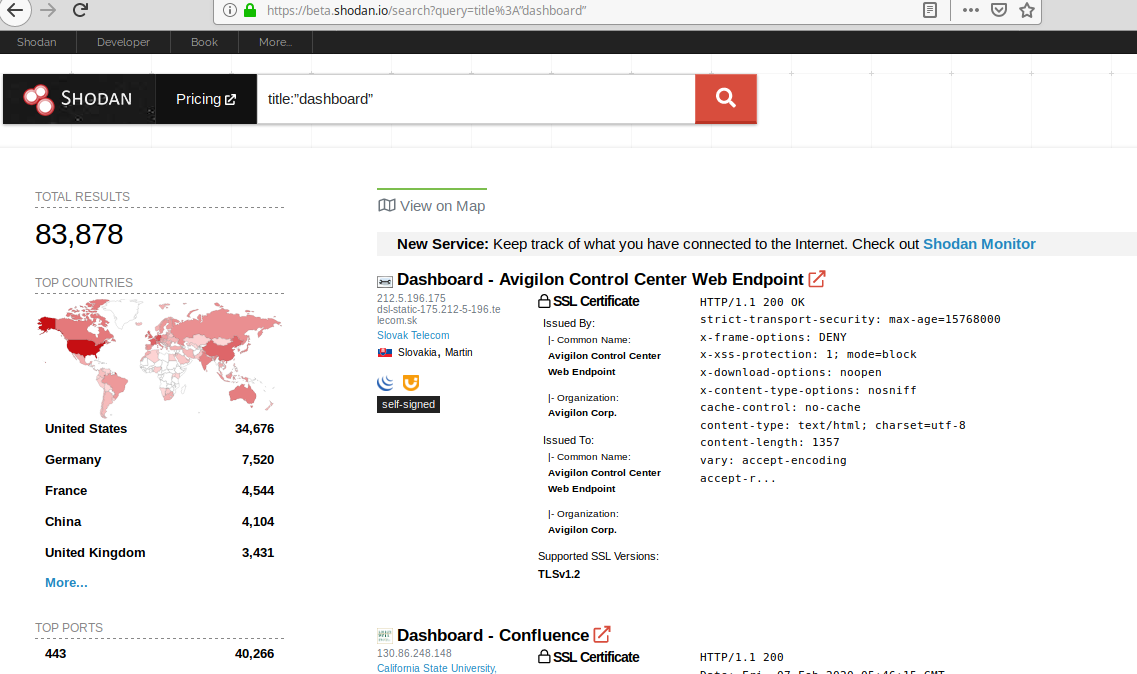Click the title:"dashboard" search field
The height and width of the screenshot is (674, 1137).
click(x=476, y=99)
